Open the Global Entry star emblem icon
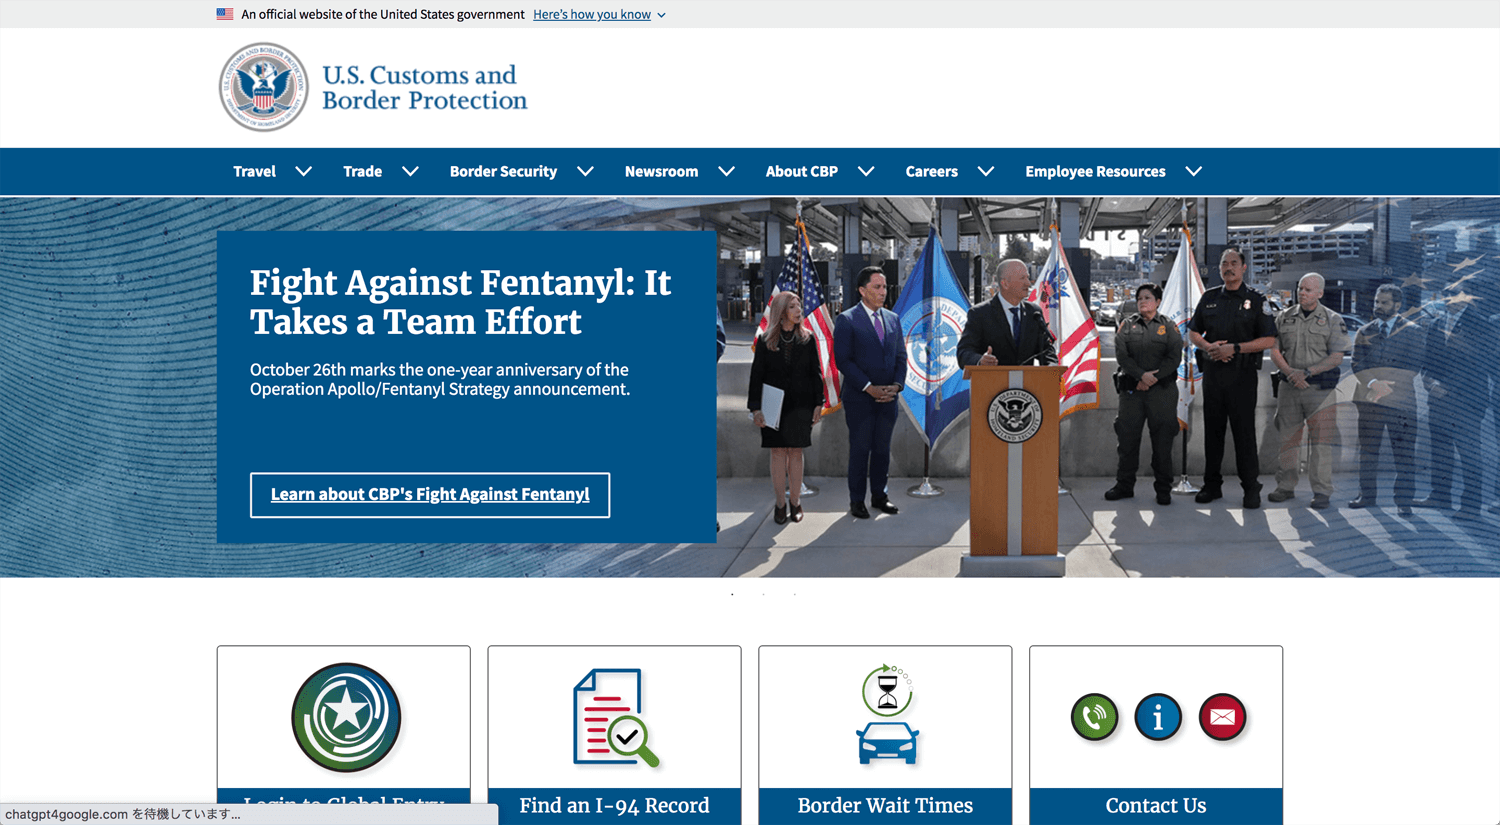The width and height of the screenshot is (1500, 825). click(x=346, y=717)
